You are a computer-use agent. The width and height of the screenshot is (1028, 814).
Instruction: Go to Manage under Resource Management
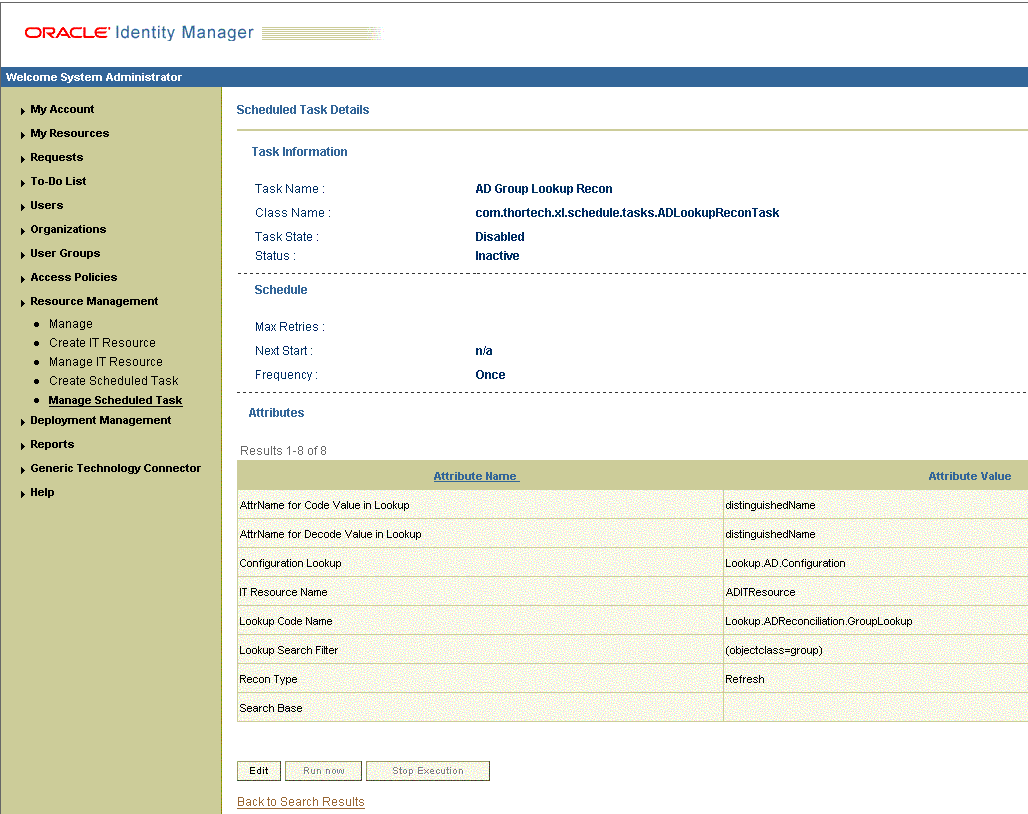(71, 324)
